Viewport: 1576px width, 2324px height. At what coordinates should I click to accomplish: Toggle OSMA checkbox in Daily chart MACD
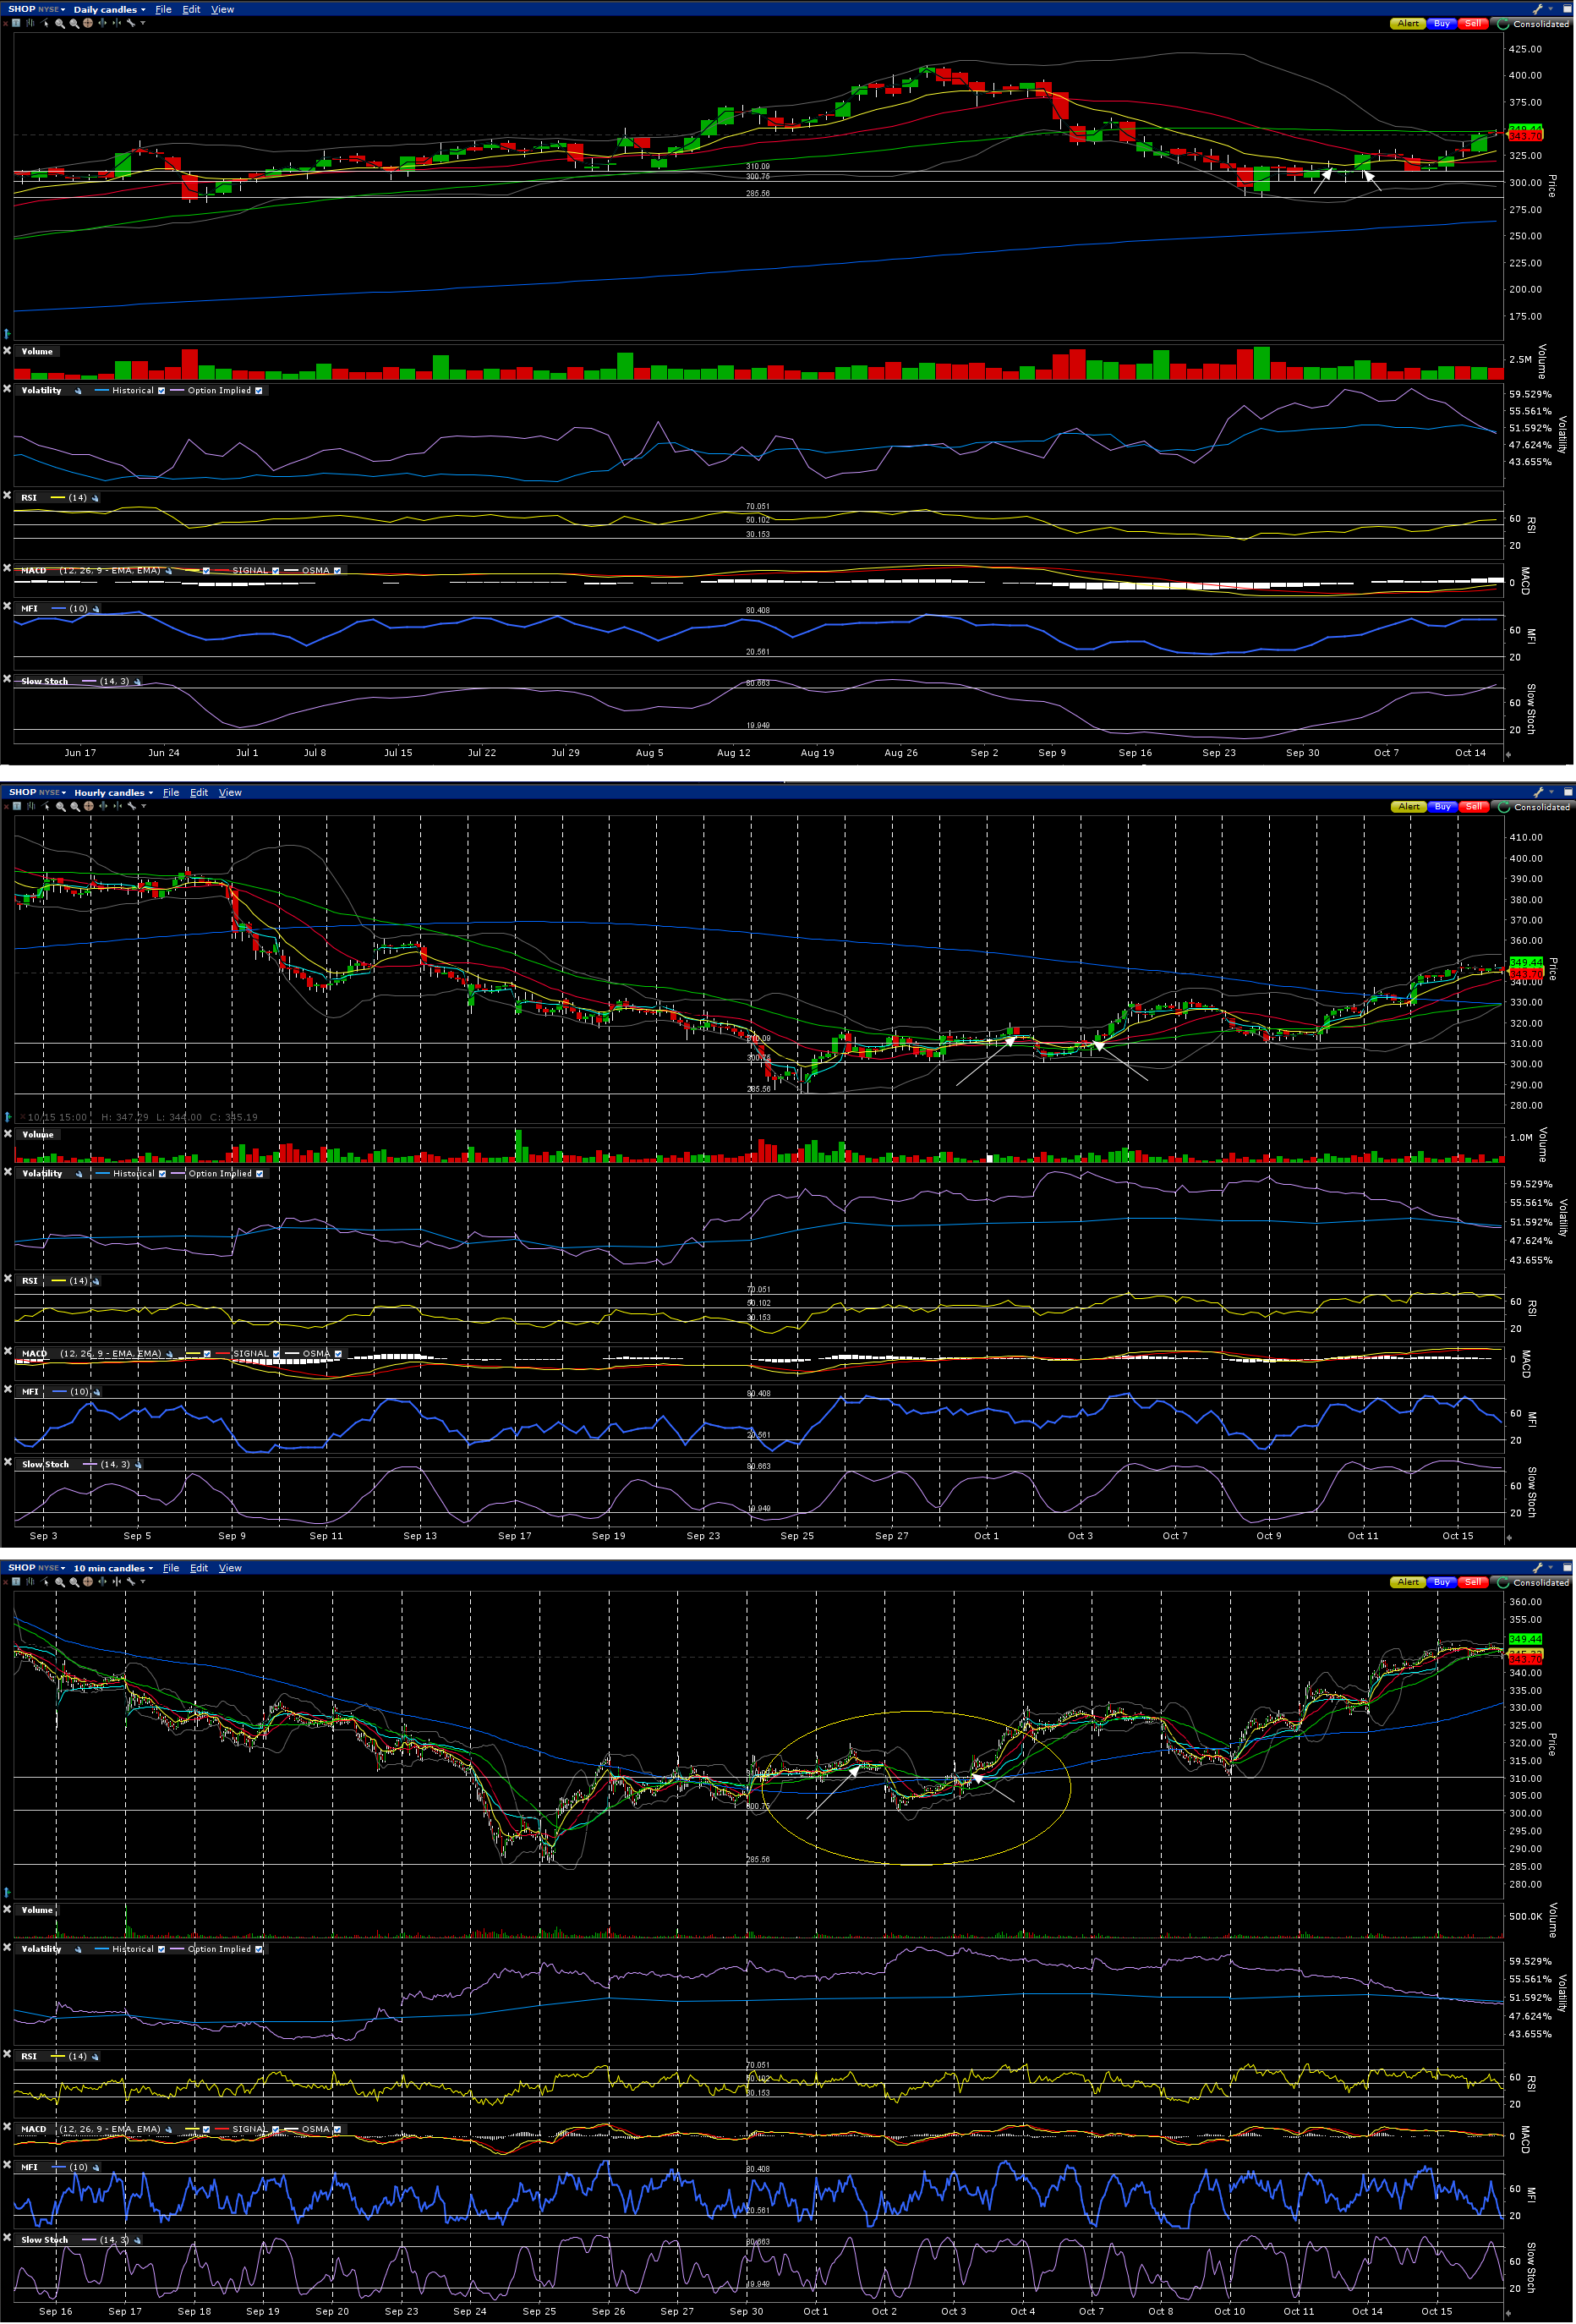pyautogui.click(x=337, y=571)
